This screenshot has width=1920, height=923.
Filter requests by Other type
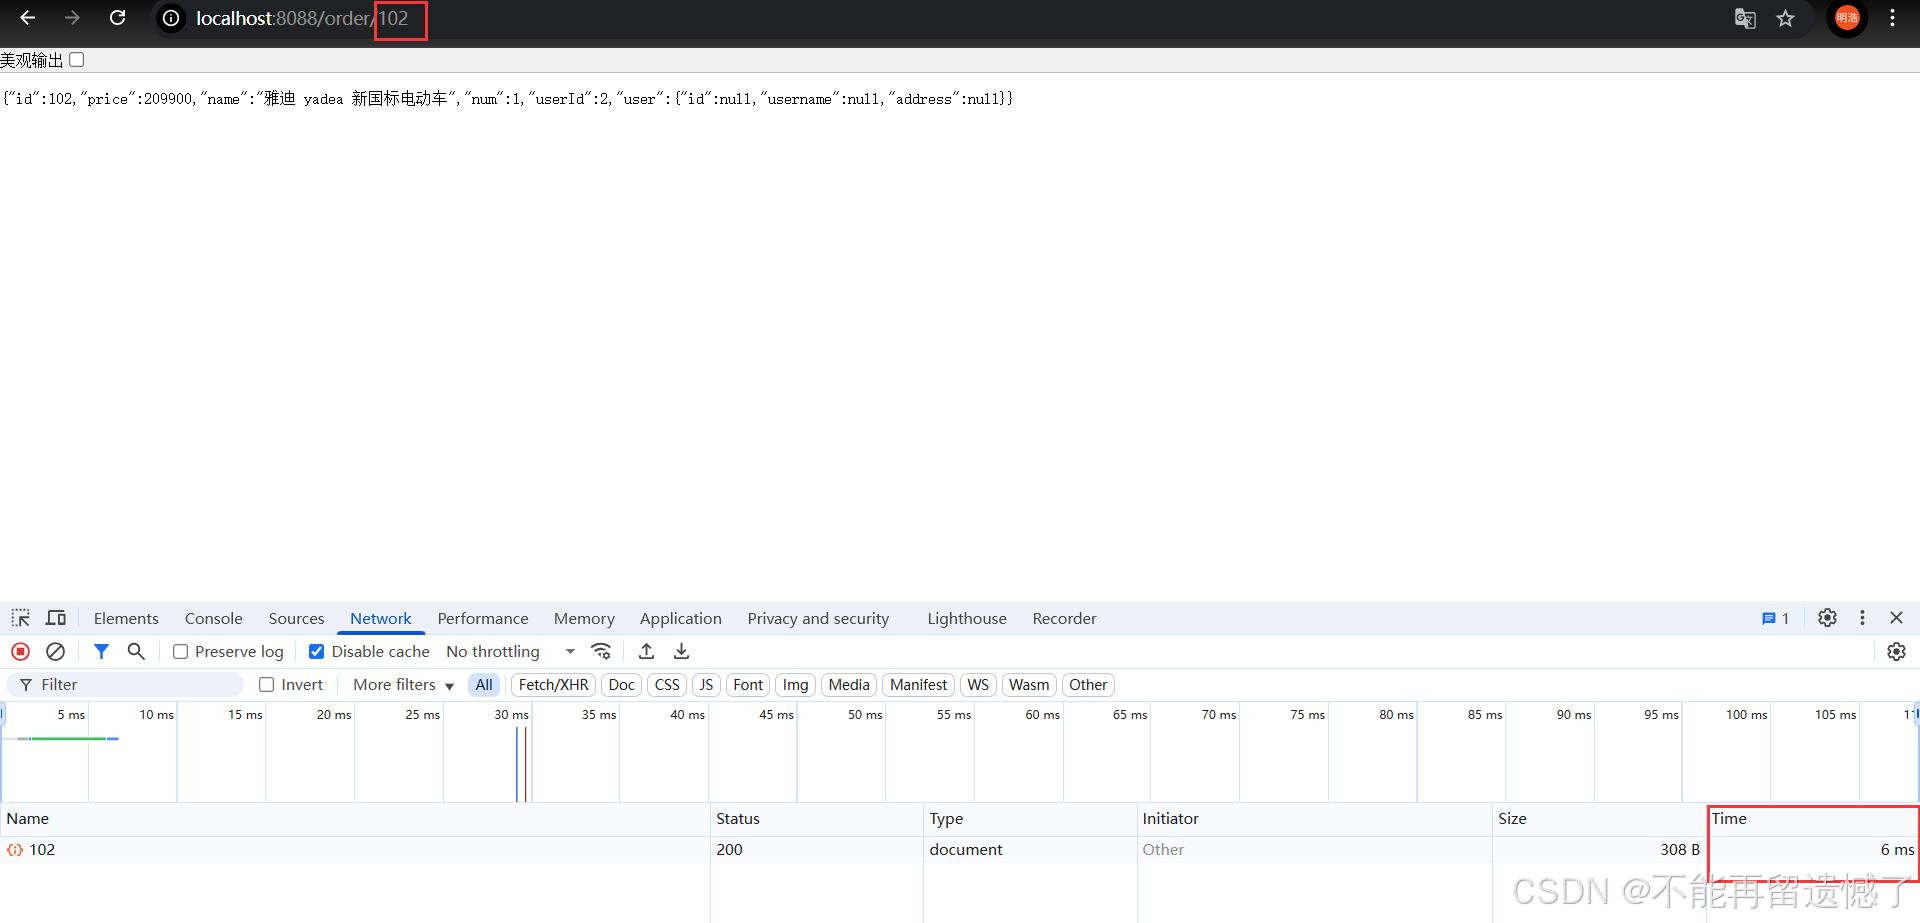tap(1088, 685)
